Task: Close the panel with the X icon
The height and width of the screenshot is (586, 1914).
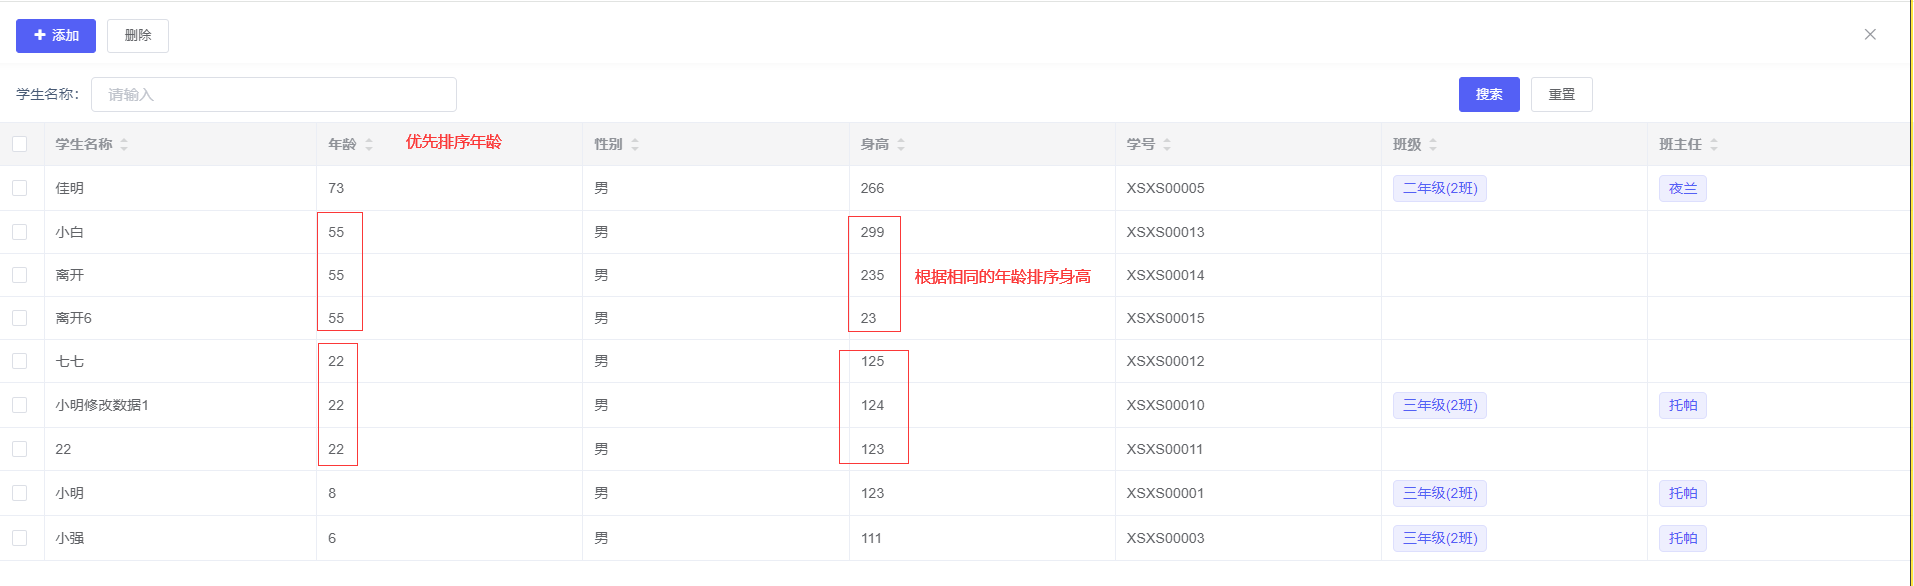Action: tap(1870, 35)
